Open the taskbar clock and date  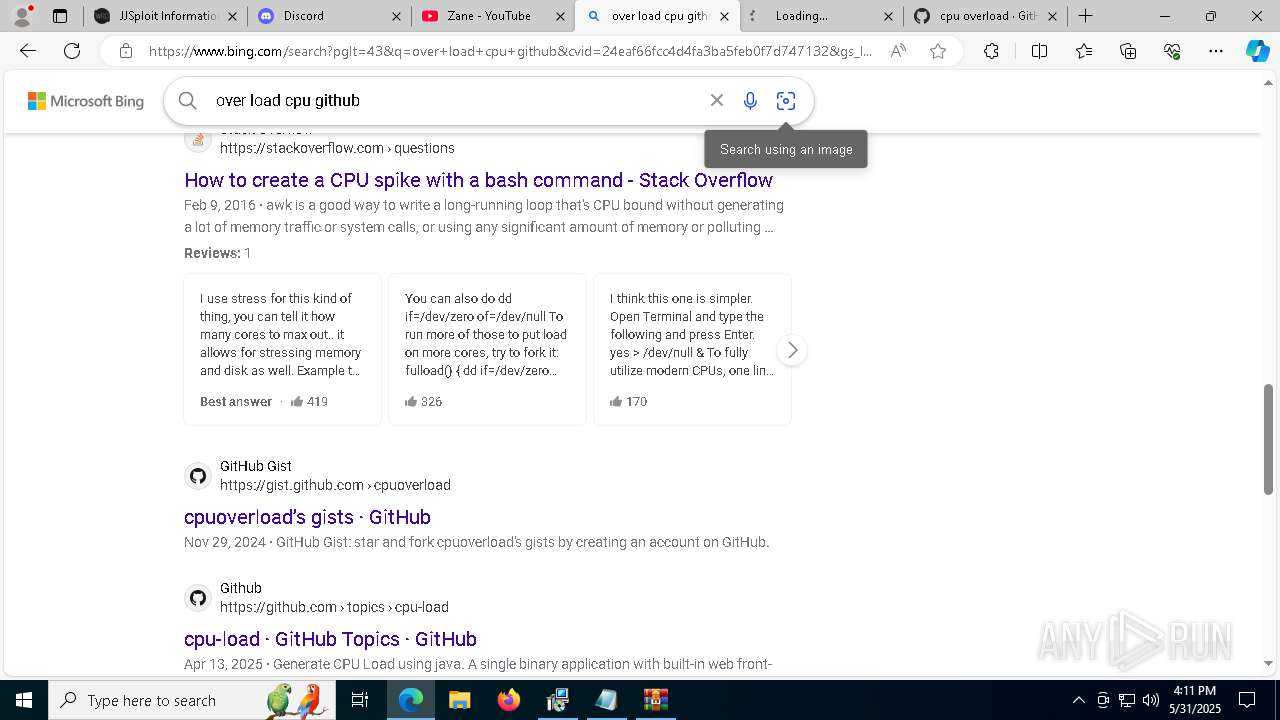pyautogui.click(x=1195, y=700)
